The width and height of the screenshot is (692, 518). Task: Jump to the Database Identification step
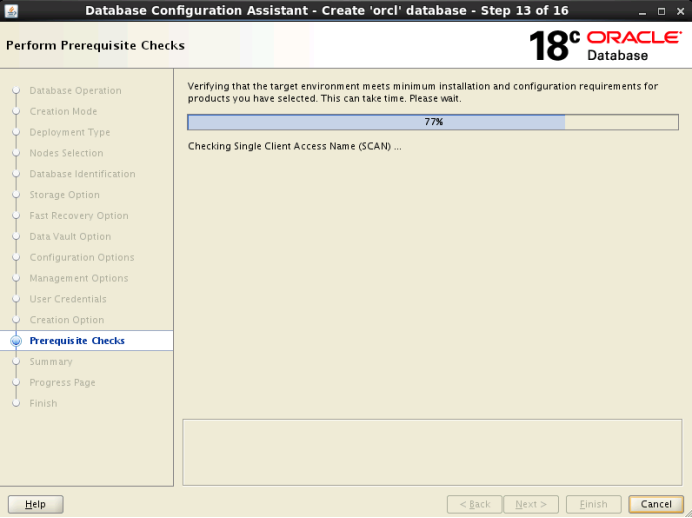[x=83, y=174]
